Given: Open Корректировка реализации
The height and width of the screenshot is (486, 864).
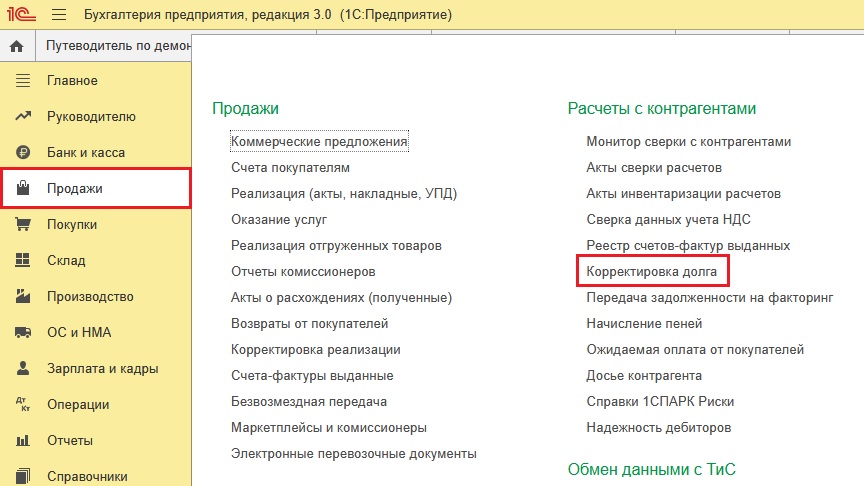Looking at the screenshot, I should (x=316, y=349).
